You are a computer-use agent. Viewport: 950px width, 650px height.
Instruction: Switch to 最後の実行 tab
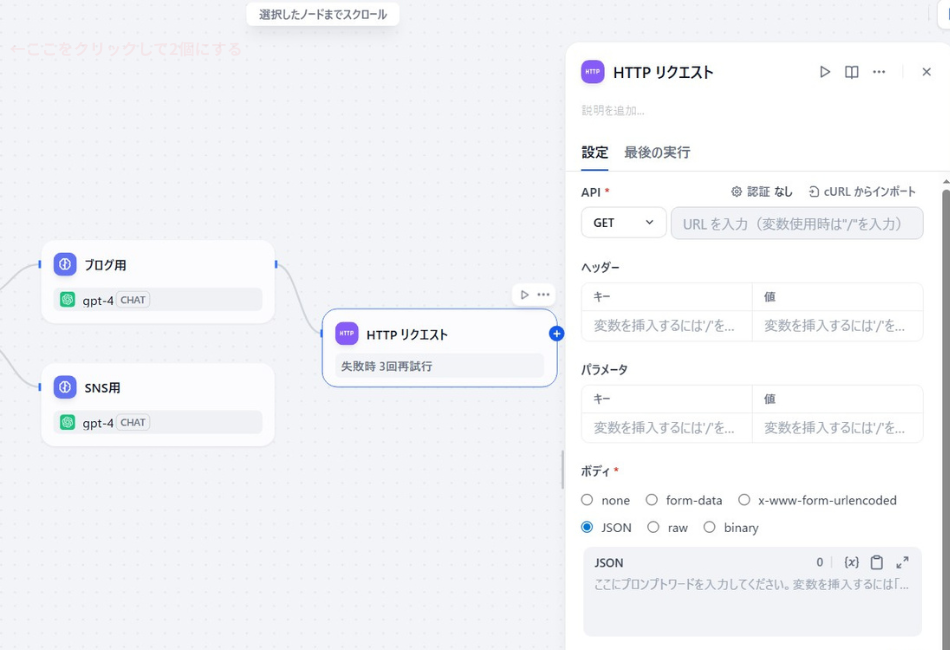pos(657,153)
